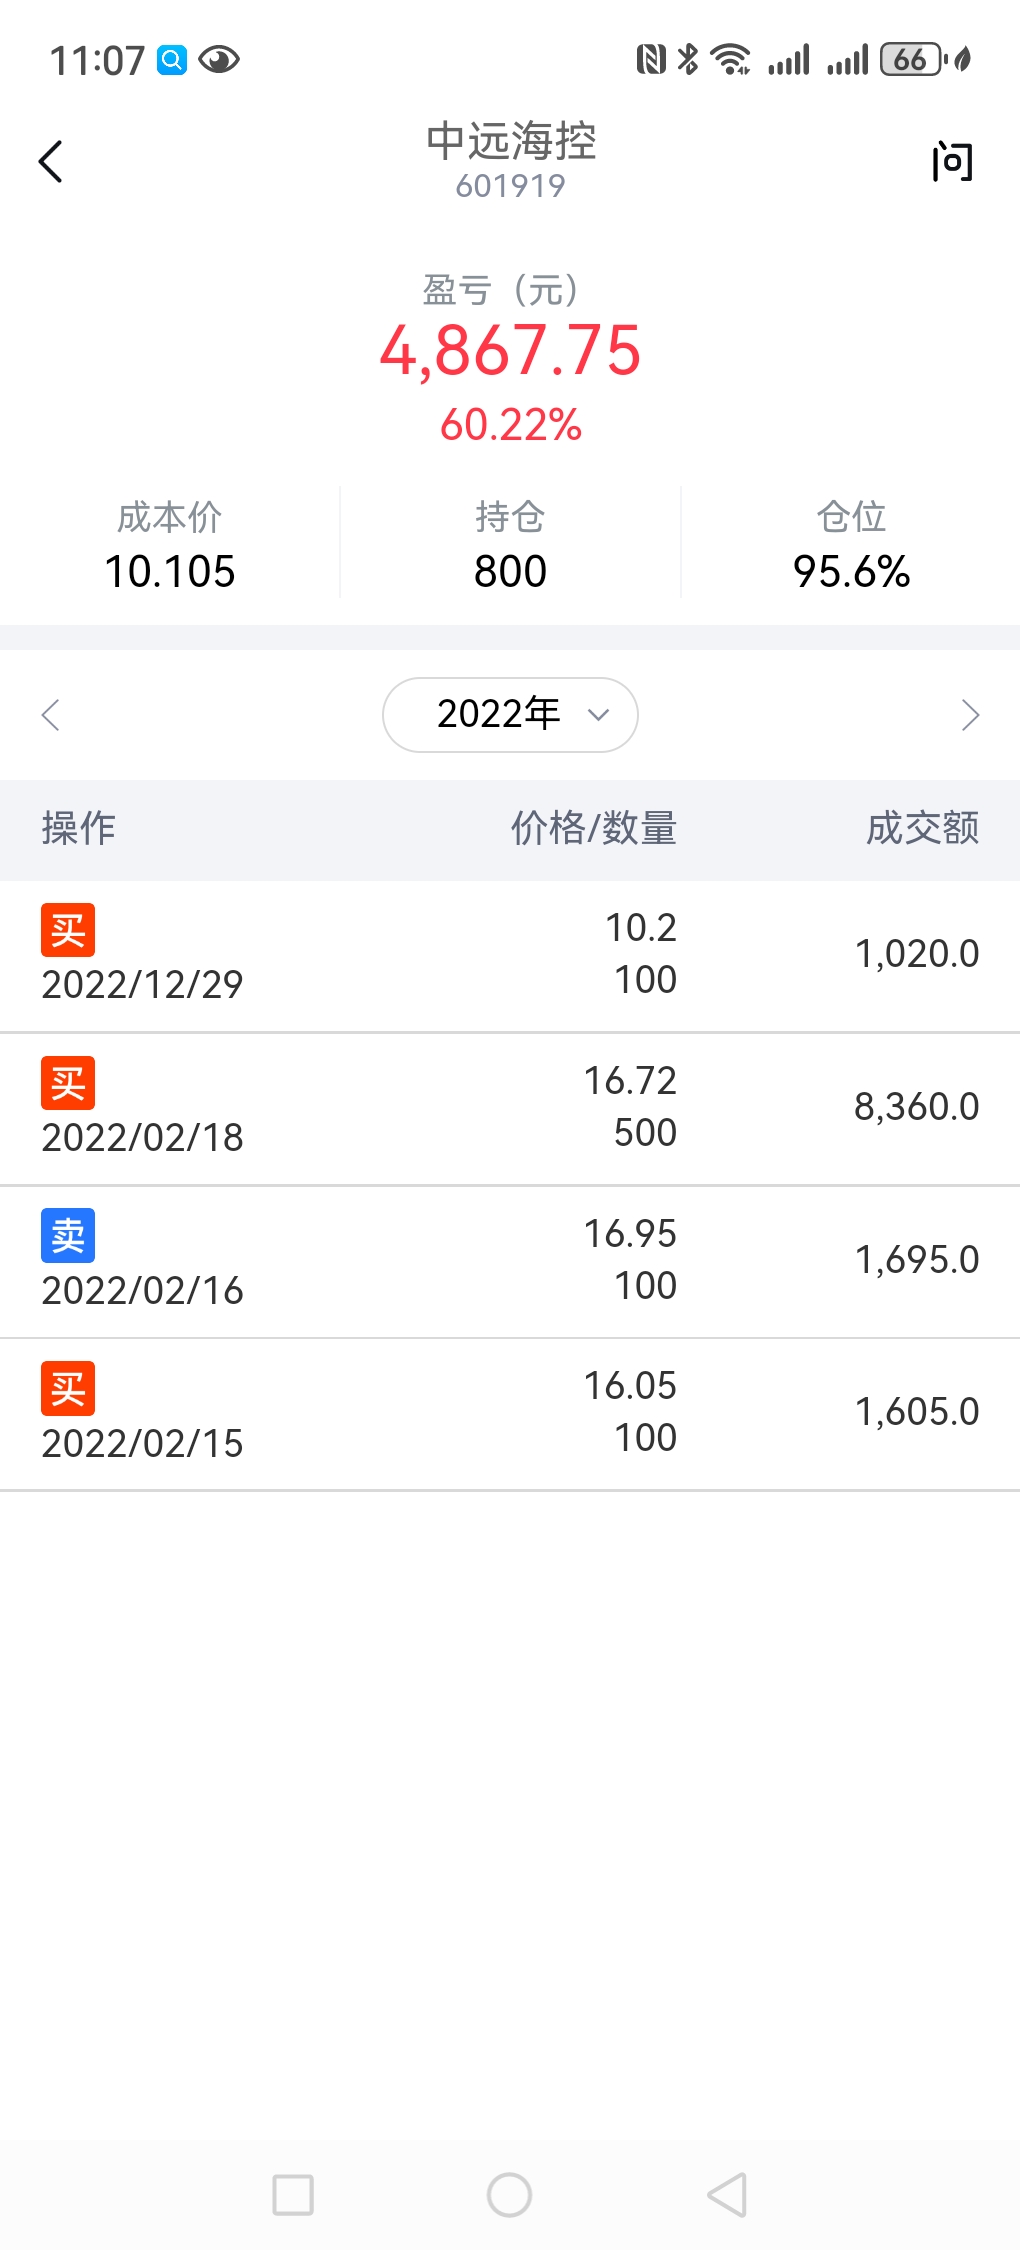Tap the 操作 column header
The image size is (1020, 2250).
(79, 828)
